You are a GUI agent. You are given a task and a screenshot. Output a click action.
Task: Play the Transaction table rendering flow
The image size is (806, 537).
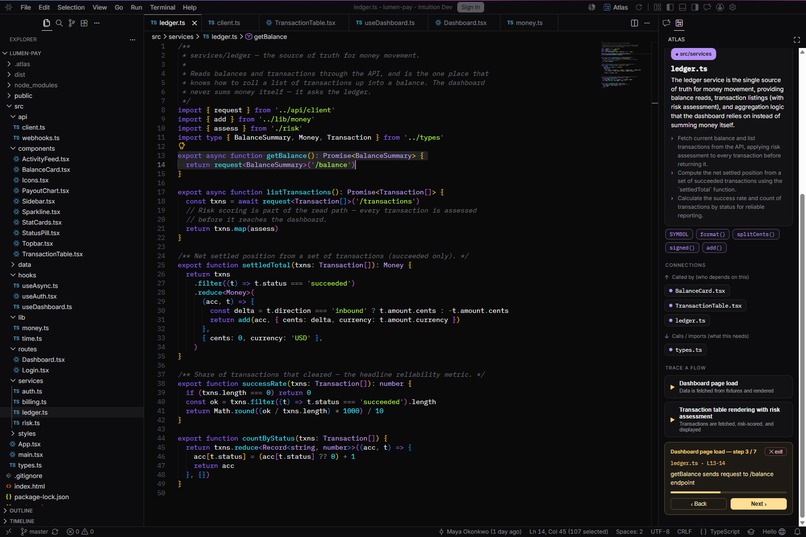click(672, 419)
